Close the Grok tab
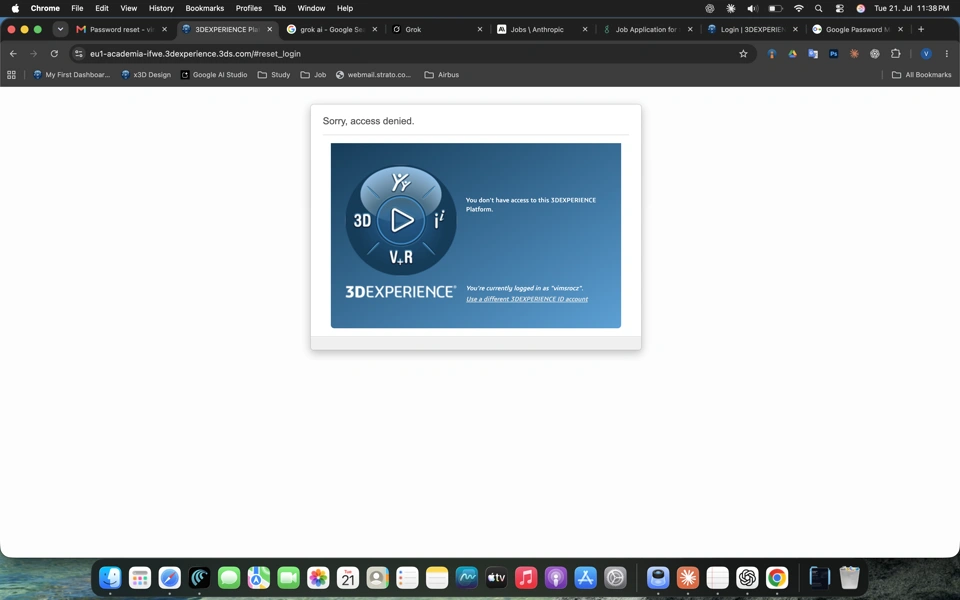The image size is (960, 600). click(x=479, y=29)
